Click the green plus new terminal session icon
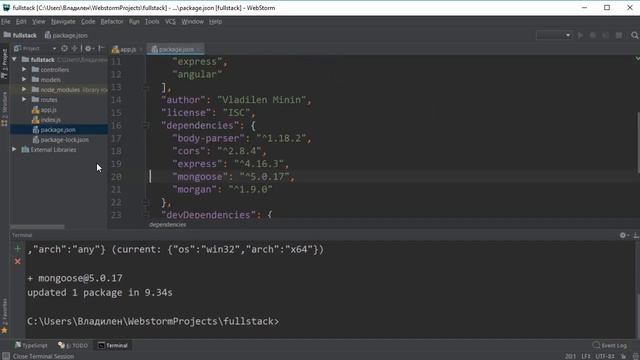640x360 pixels. click(18, 249)
